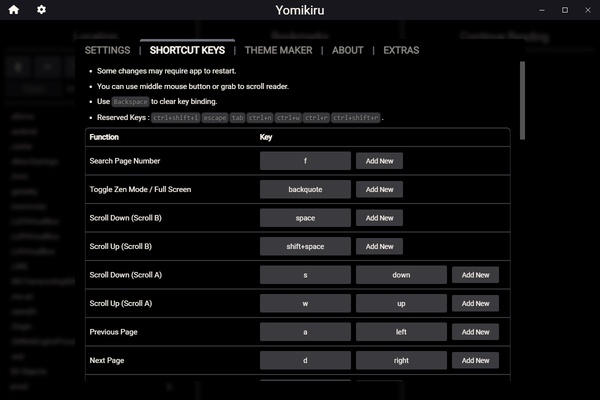Screen dimensions: 600x400
Task: Change the 'up' key binding
Action: pos(401,304)
